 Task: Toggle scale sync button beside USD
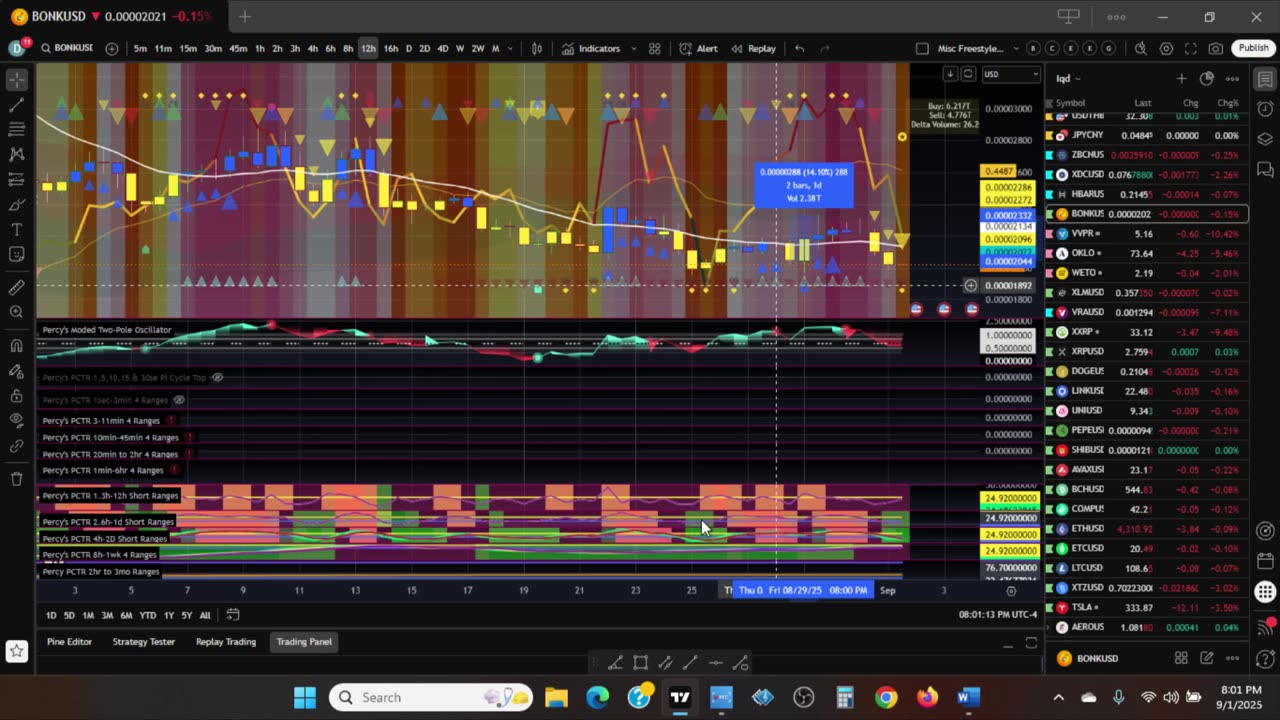(x=968, y=74)
